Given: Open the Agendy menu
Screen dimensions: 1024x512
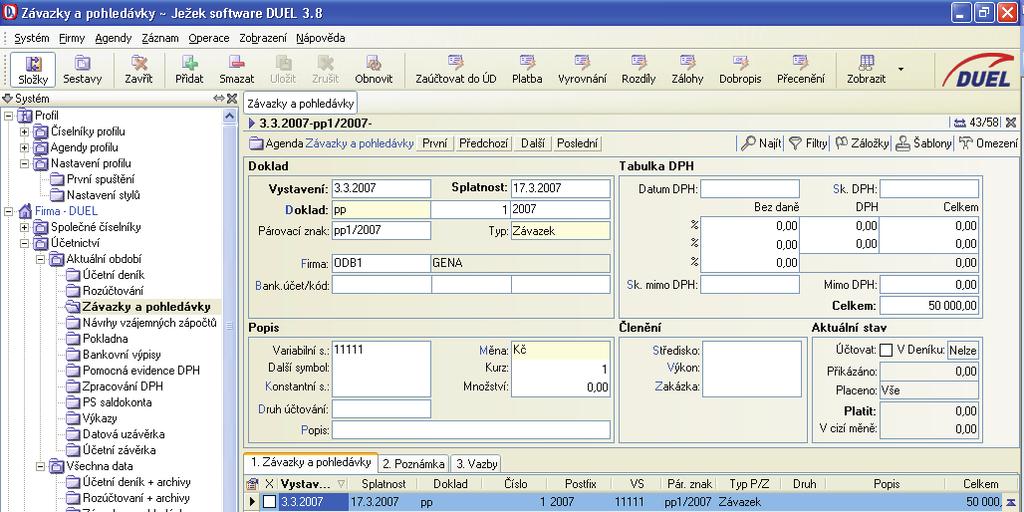Looking at the screenshot, I should [x=113, y=38].
